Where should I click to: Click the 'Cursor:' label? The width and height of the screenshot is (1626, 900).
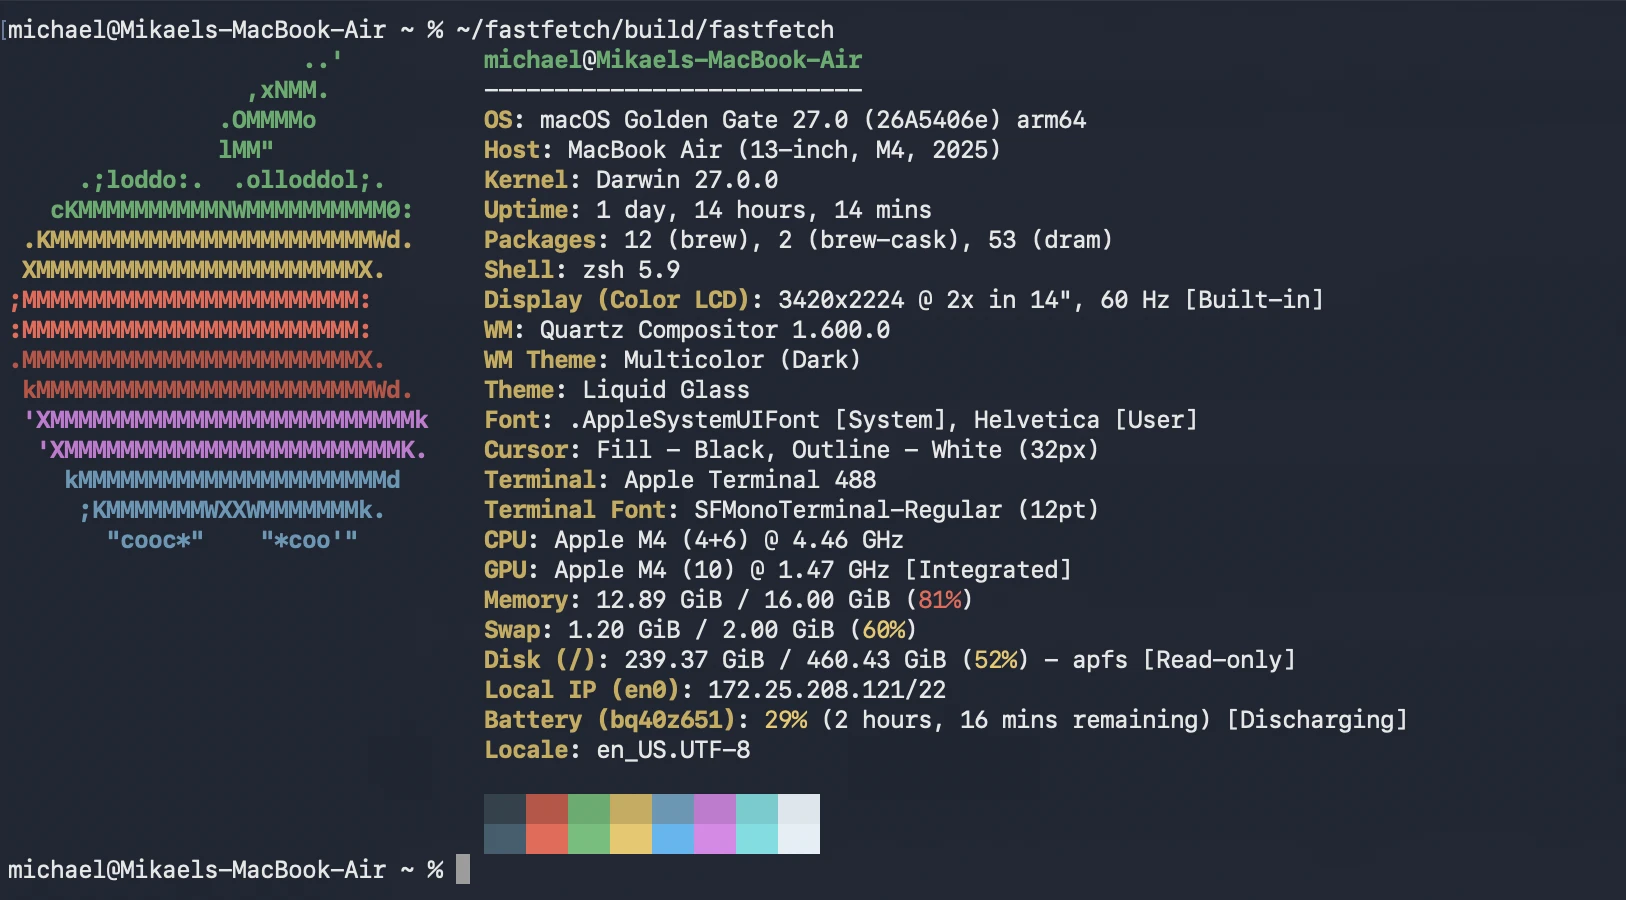pyautogui.click(x=532, y=450)
